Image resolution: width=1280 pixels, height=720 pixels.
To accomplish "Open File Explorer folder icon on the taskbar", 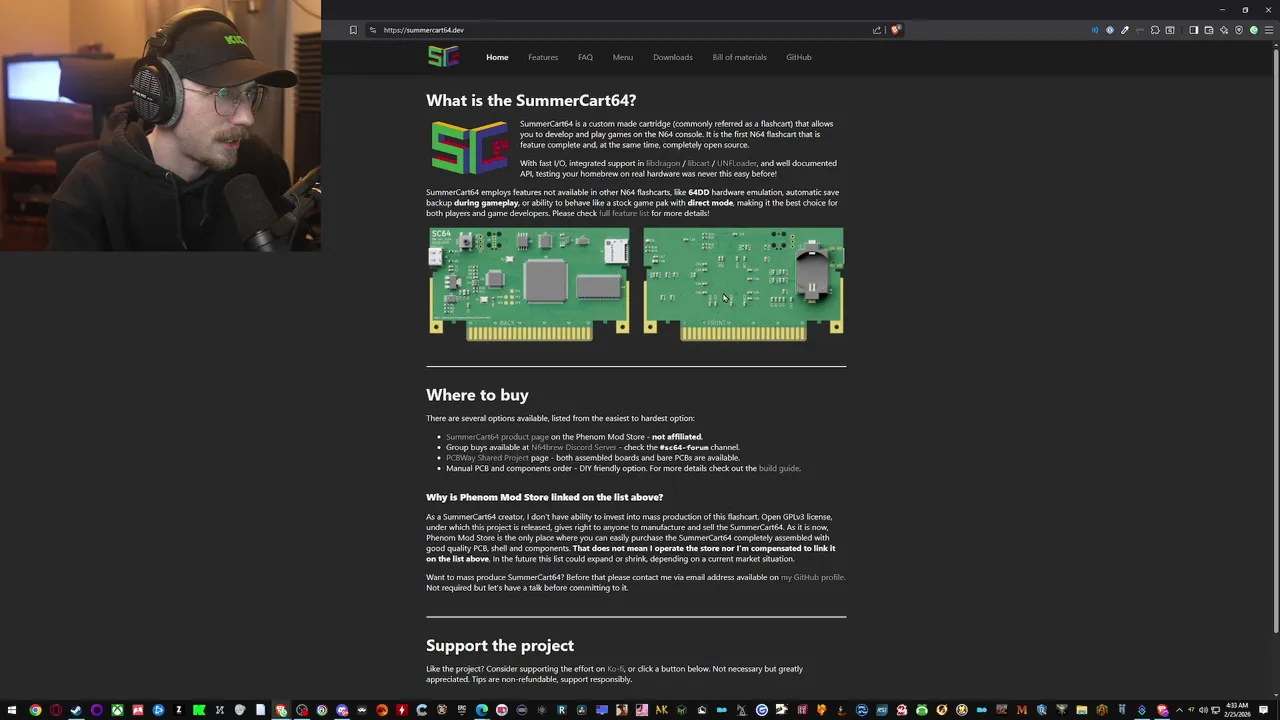I will point(1081,710).
